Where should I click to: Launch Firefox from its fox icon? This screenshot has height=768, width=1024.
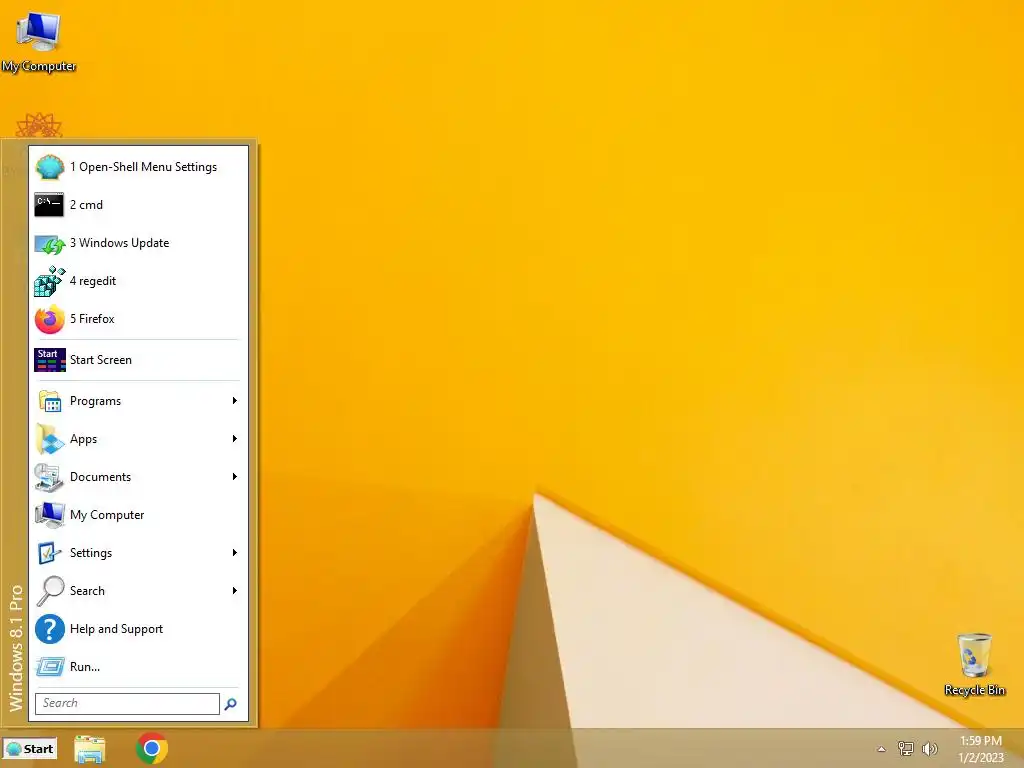pos(50,319)
